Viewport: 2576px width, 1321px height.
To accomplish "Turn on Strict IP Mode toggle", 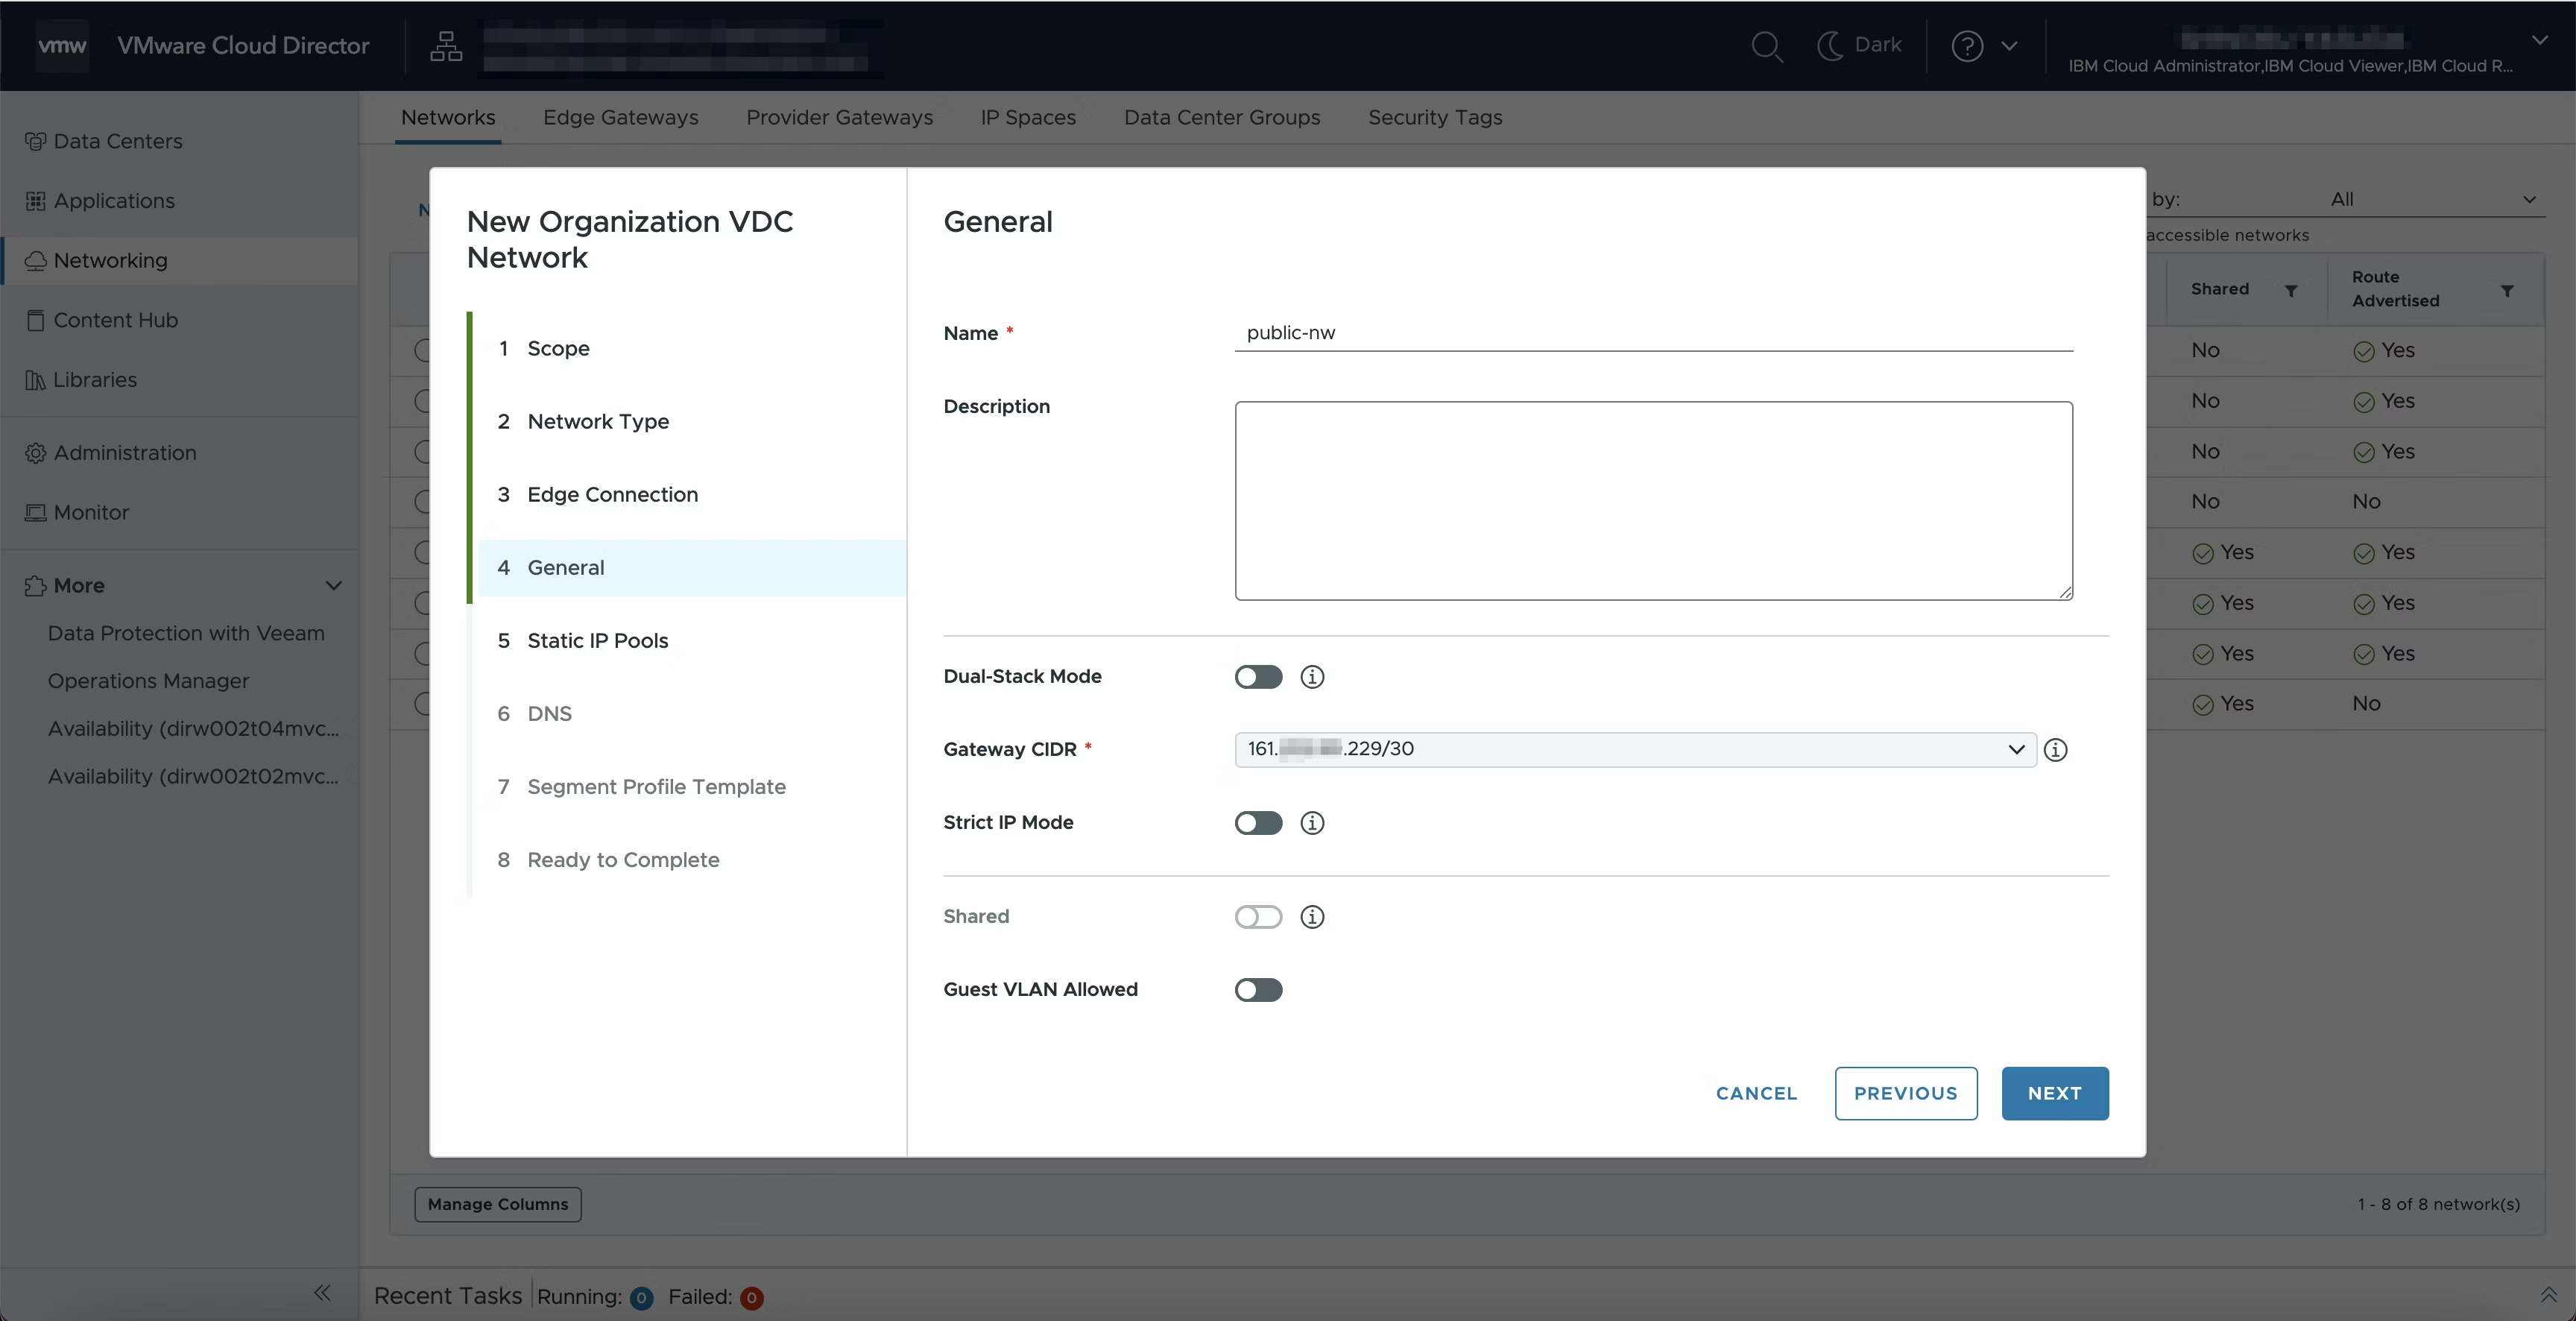I will coord(1258,823).
